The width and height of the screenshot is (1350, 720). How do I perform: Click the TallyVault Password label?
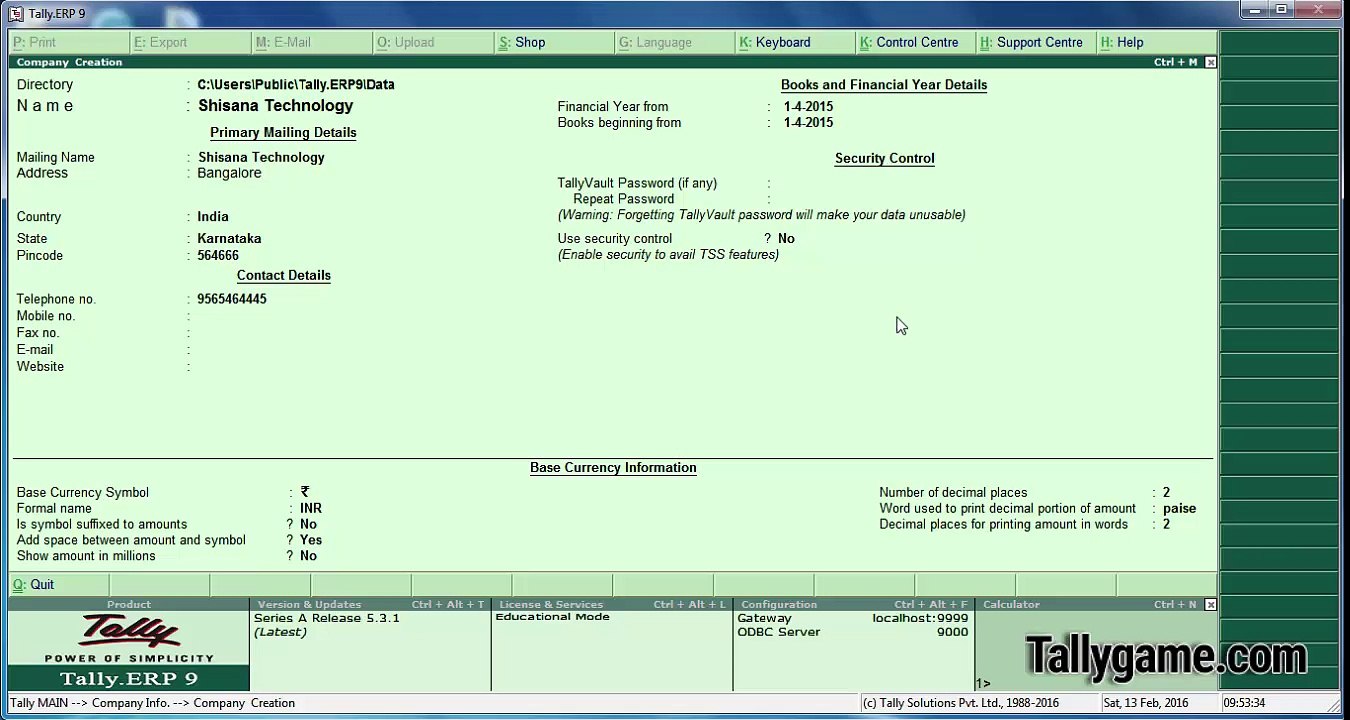[637, 183]
